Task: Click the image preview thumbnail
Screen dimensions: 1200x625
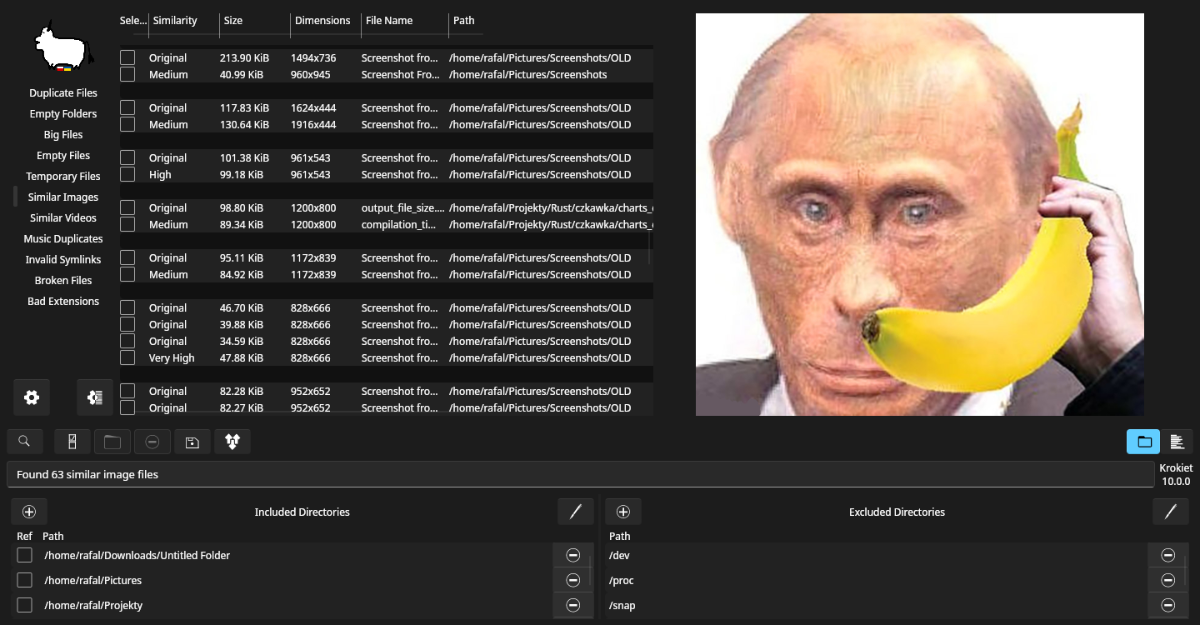Action: pos(919,214)
